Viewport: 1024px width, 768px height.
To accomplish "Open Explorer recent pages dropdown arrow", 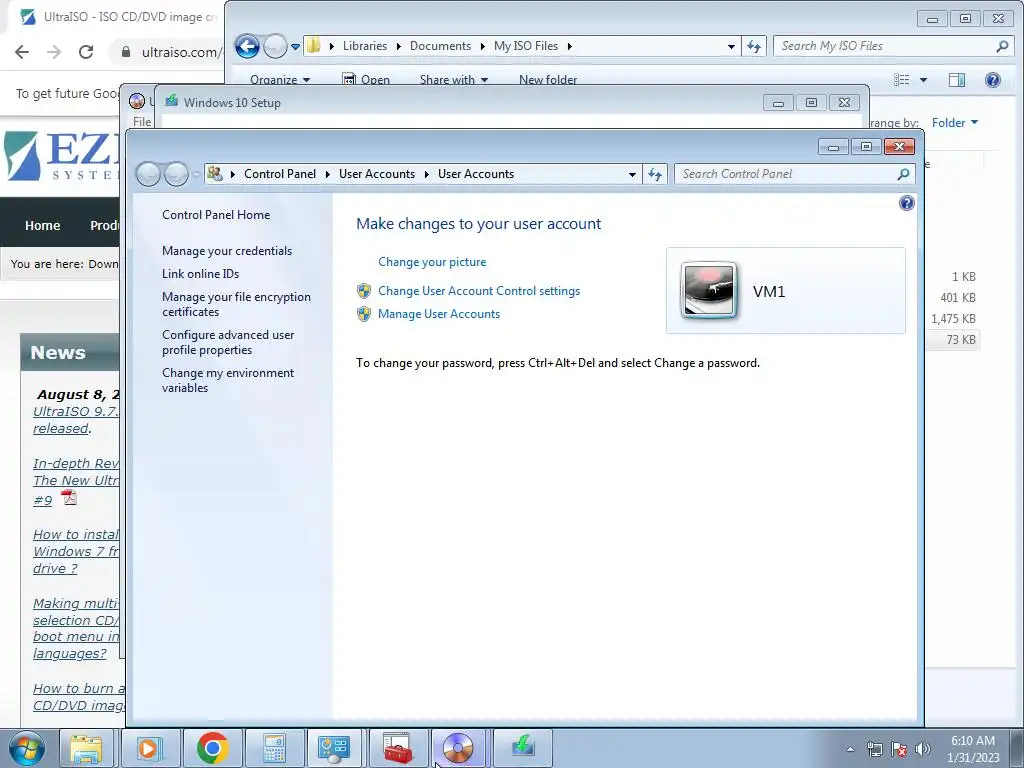I will pyautogui.click(x=295, y=46).
